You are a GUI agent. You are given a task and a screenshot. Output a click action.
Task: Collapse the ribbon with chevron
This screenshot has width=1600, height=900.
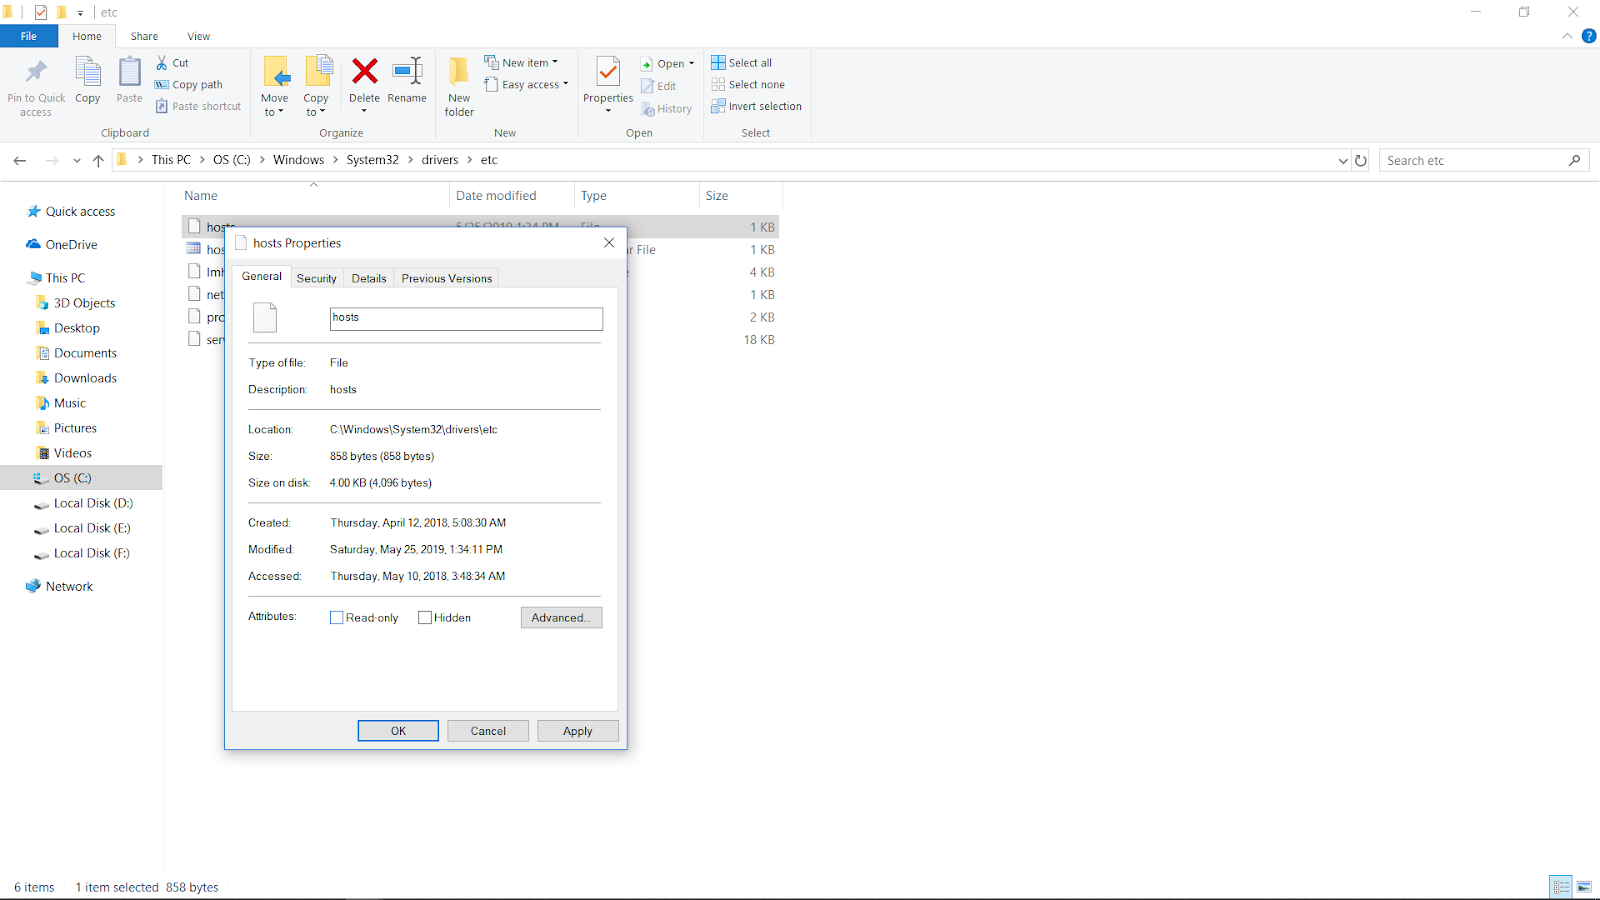click(x=1567, y=36)
